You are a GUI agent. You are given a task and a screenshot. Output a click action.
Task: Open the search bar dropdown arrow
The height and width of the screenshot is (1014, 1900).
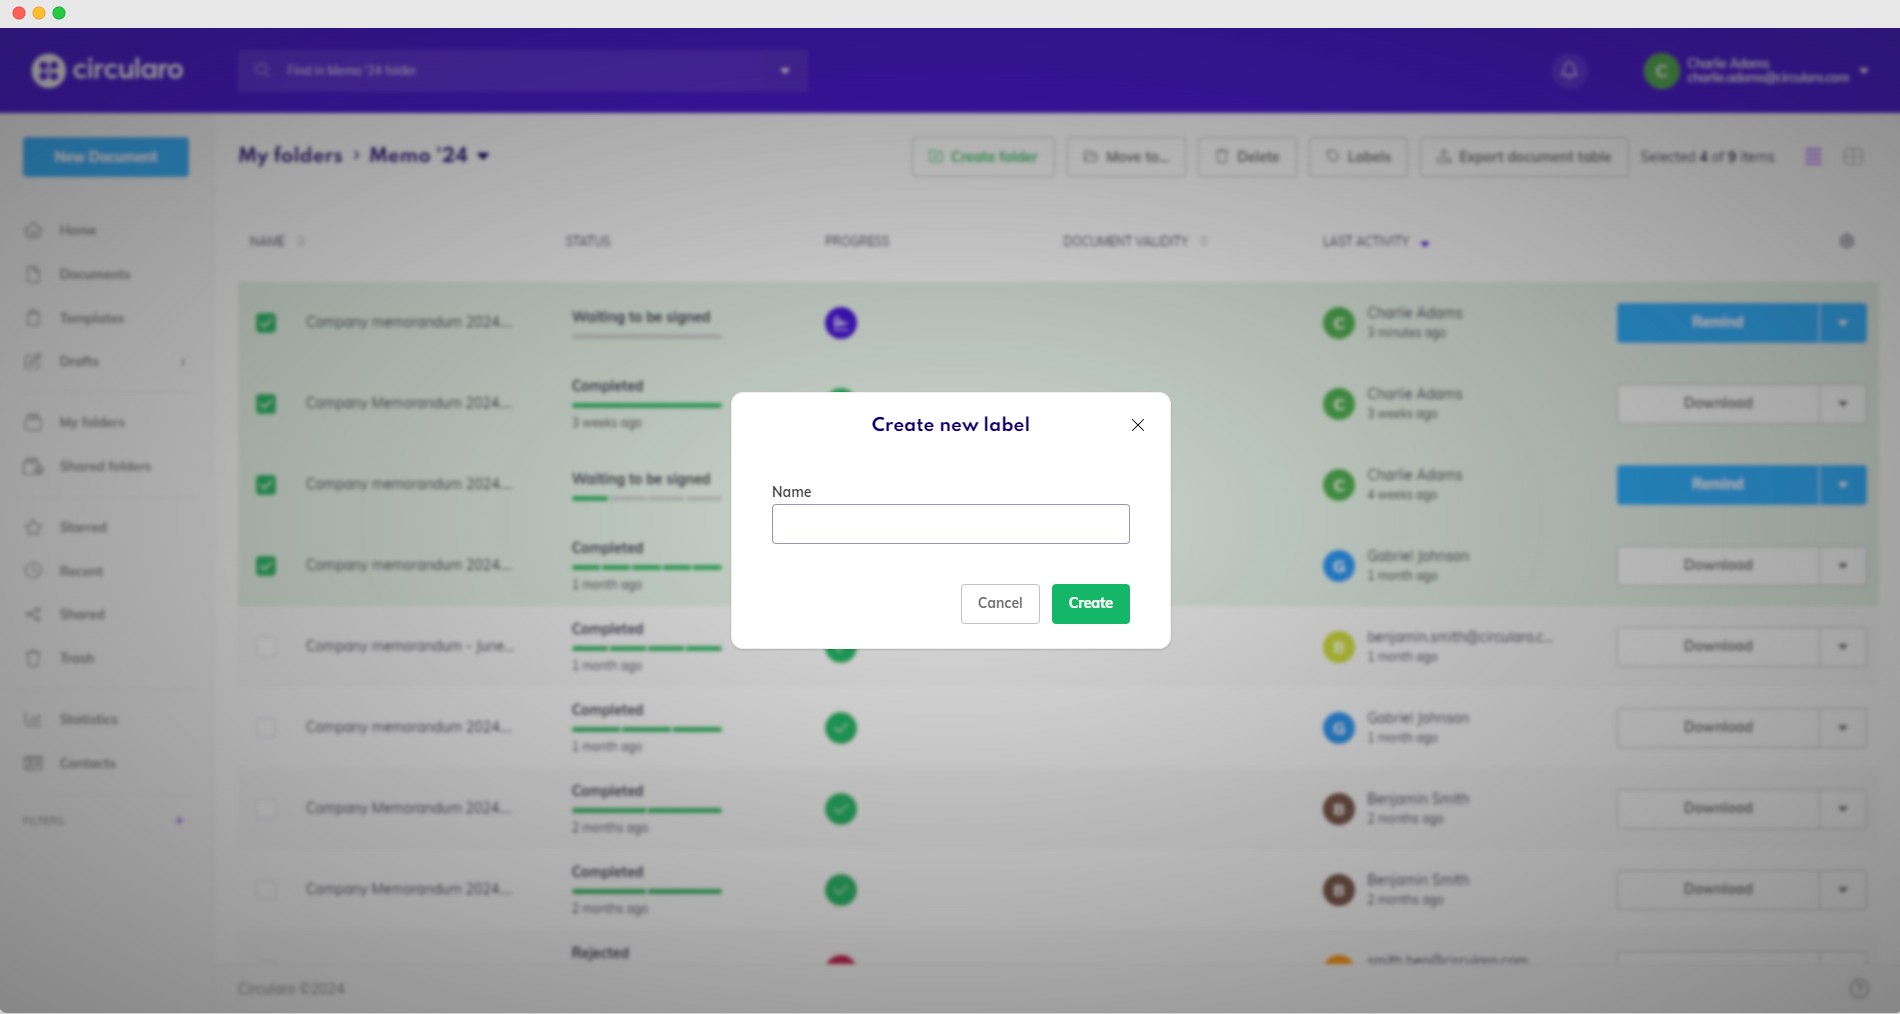[x=785, y=70]
